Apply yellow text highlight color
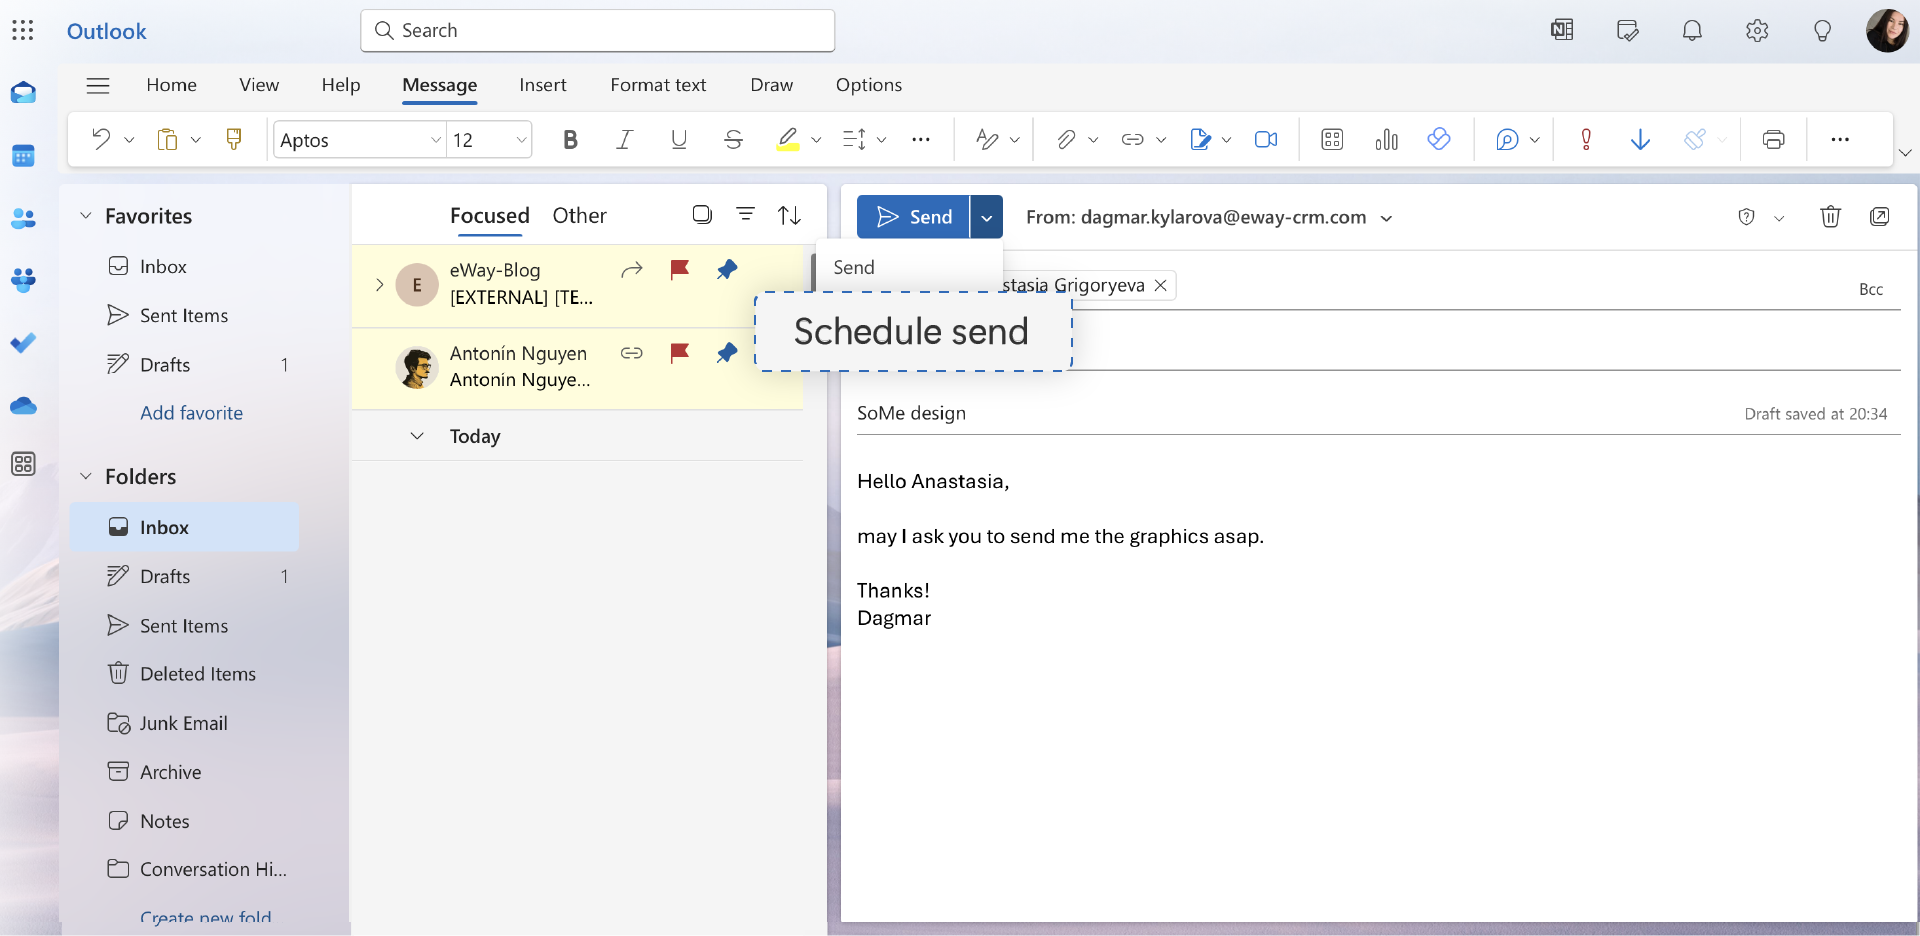 pos(788,140)
